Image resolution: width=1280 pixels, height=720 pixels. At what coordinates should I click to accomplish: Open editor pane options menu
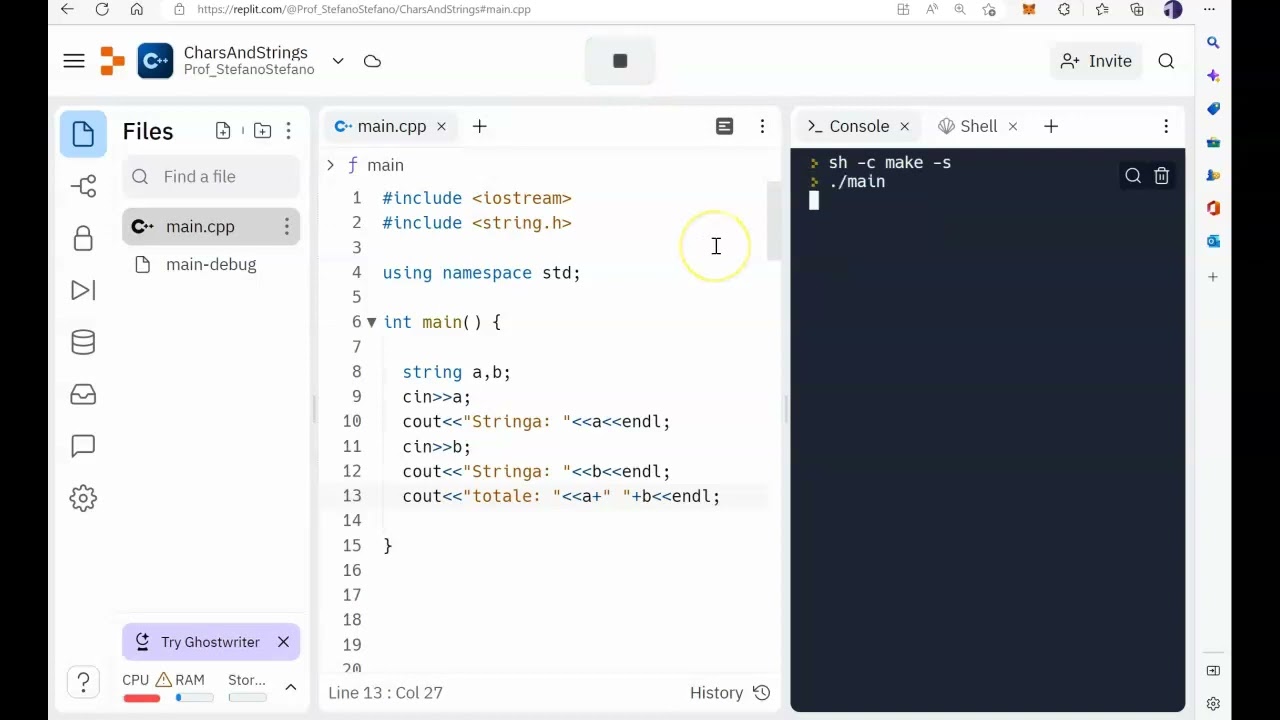pyautogui.click(x=762, y=127)
